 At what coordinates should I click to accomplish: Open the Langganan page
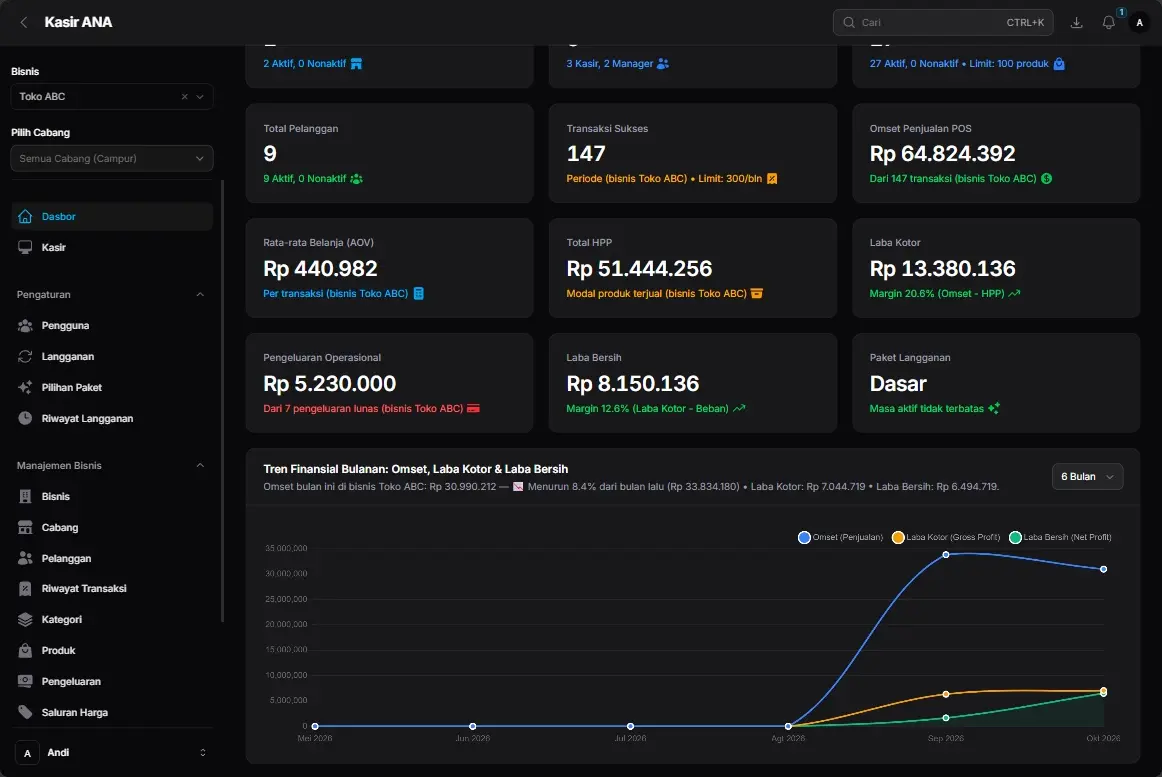(x=112, y=357)
